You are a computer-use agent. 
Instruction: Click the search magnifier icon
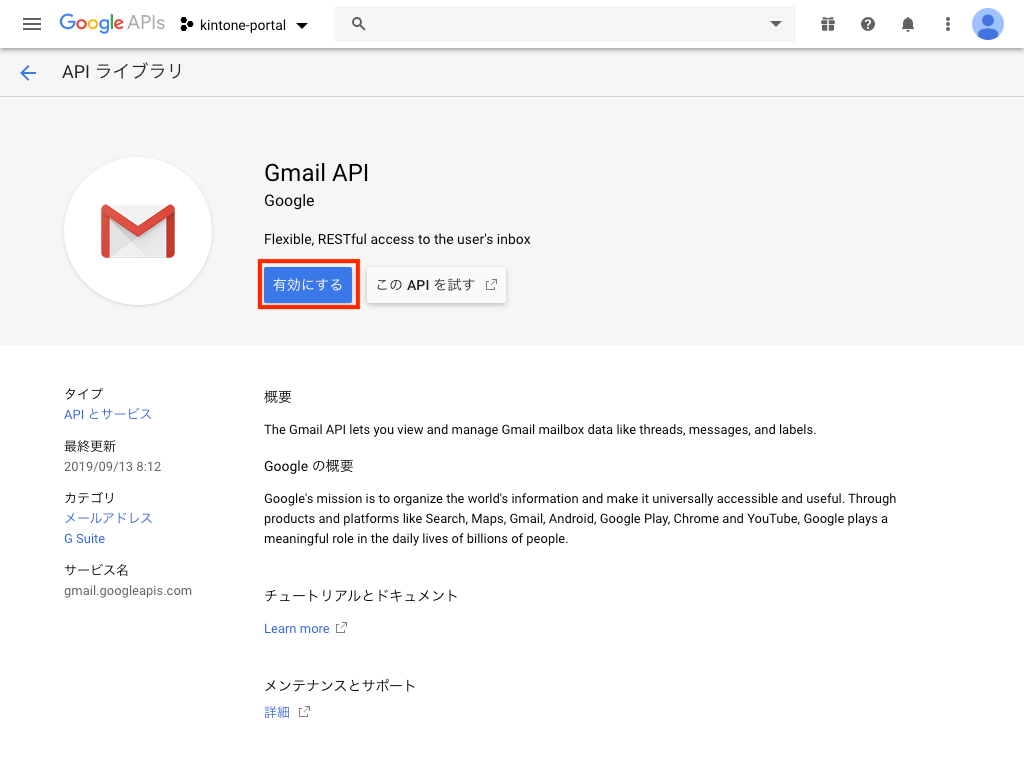359,24
